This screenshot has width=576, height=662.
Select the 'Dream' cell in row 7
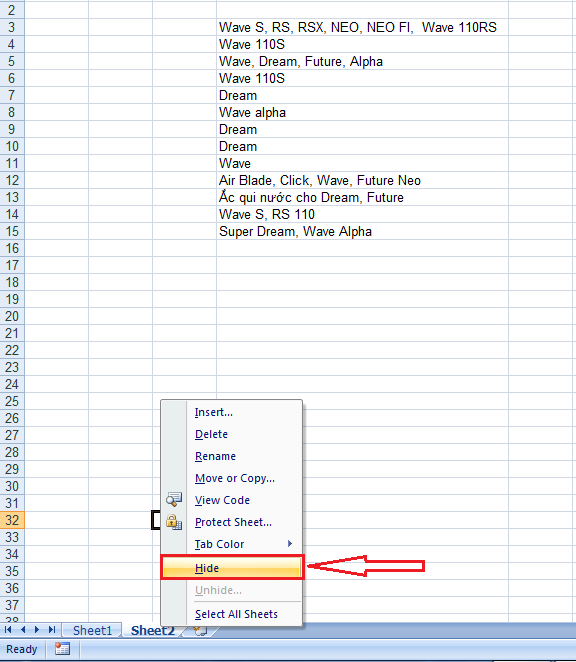[x=362, y=95]
